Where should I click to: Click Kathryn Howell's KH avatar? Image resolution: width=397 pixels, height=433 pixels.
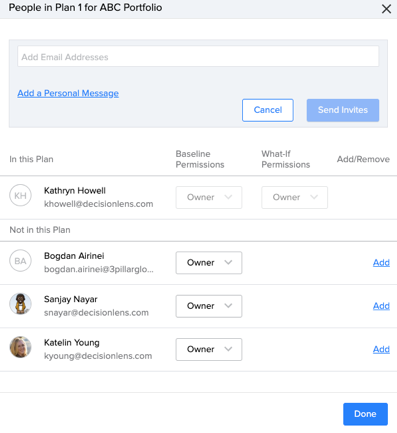(x=20, y=195)
